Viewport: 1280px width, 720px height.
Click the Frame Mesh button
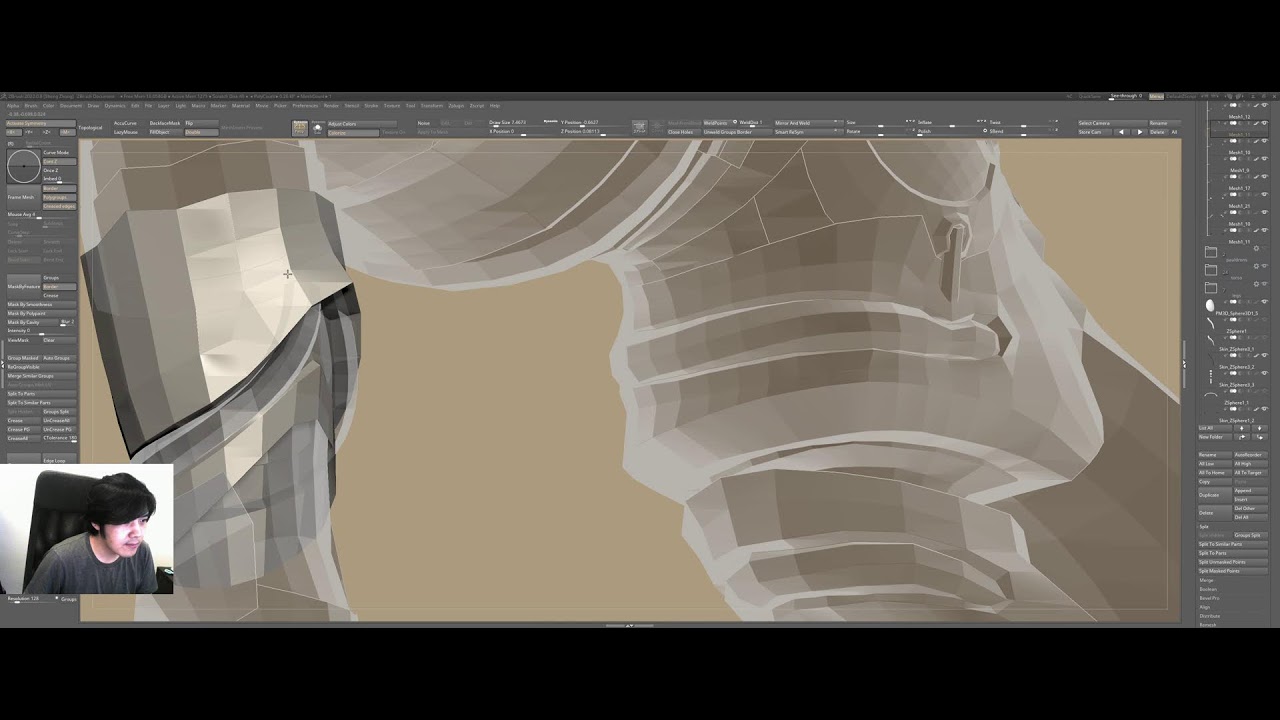click(x=24, y=197)
